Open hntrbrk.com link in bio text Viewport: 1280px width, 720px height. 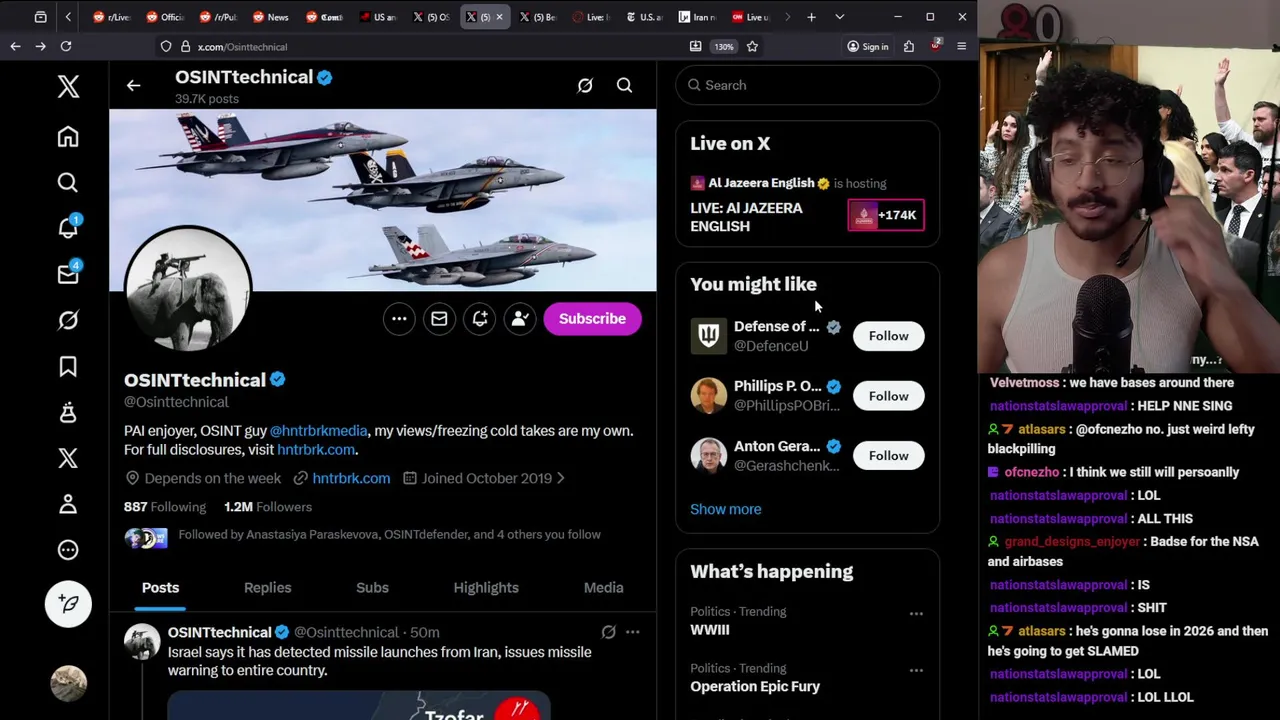tap(316, 450)
